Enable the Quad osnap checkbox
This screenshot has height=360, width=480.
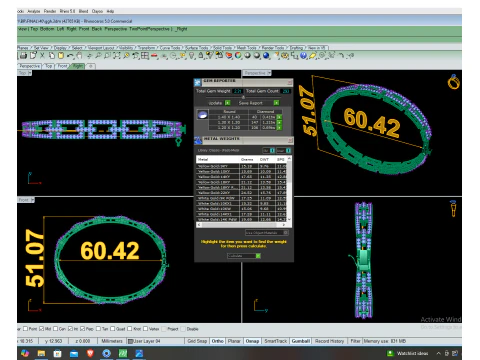(113, 329)
